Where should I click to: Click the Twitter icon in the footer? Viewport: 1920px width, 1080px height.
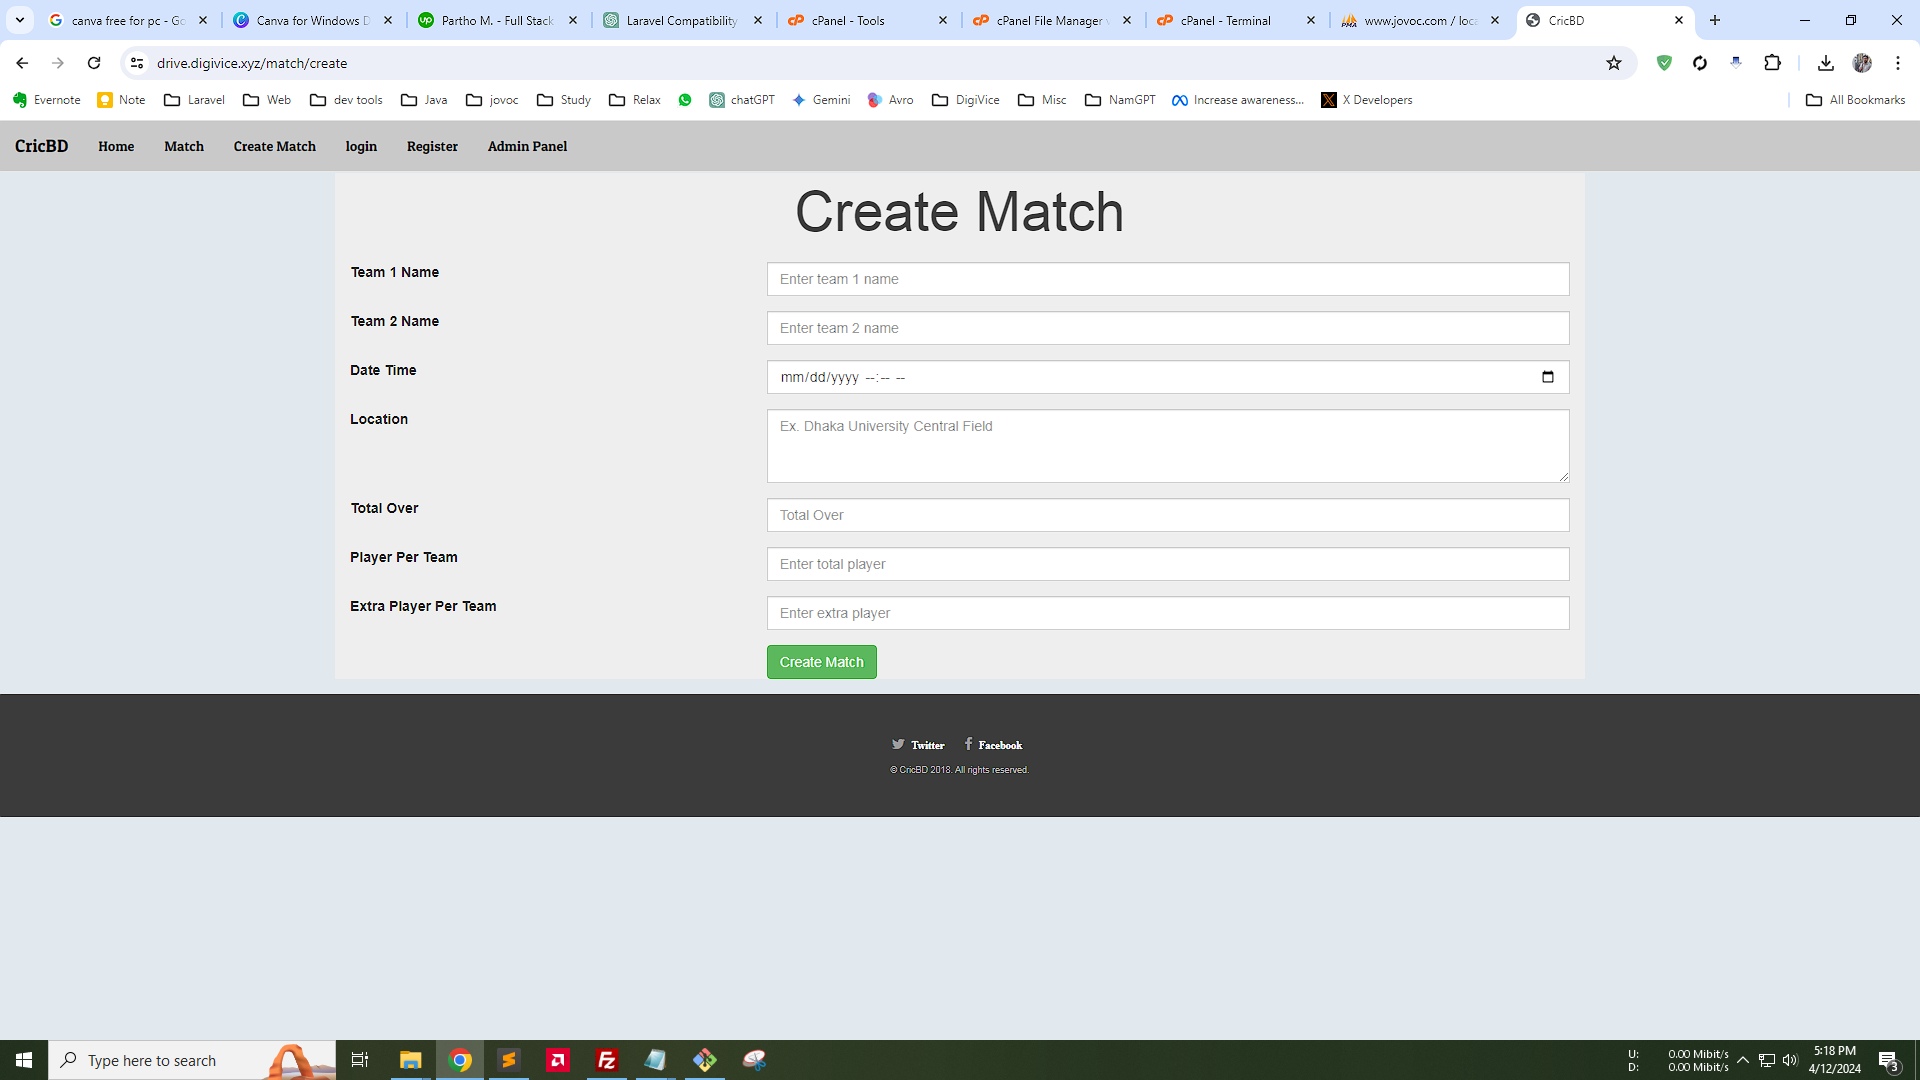pyautogui.click(x=899, y=744)
